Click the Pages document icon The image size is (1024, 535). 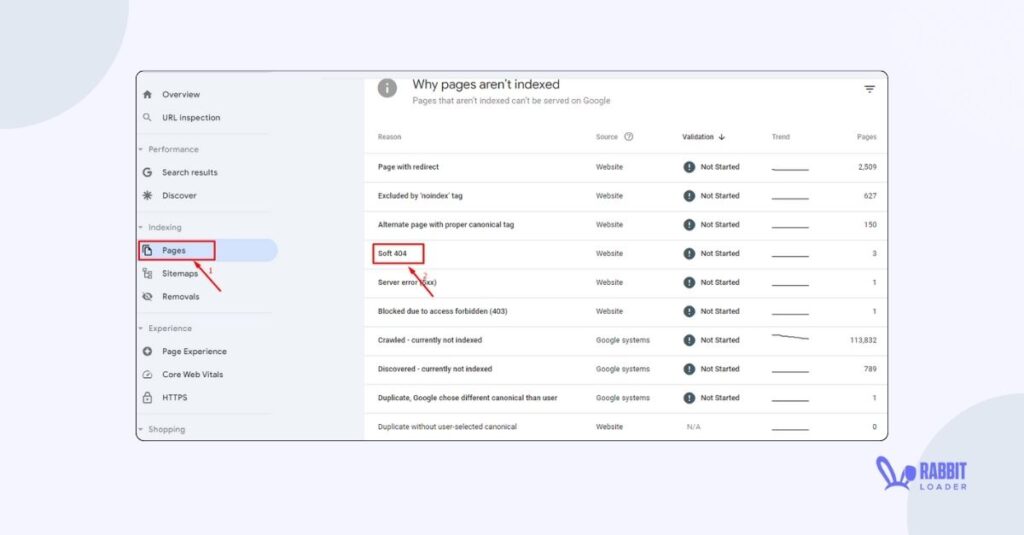(x=148, y=250)
